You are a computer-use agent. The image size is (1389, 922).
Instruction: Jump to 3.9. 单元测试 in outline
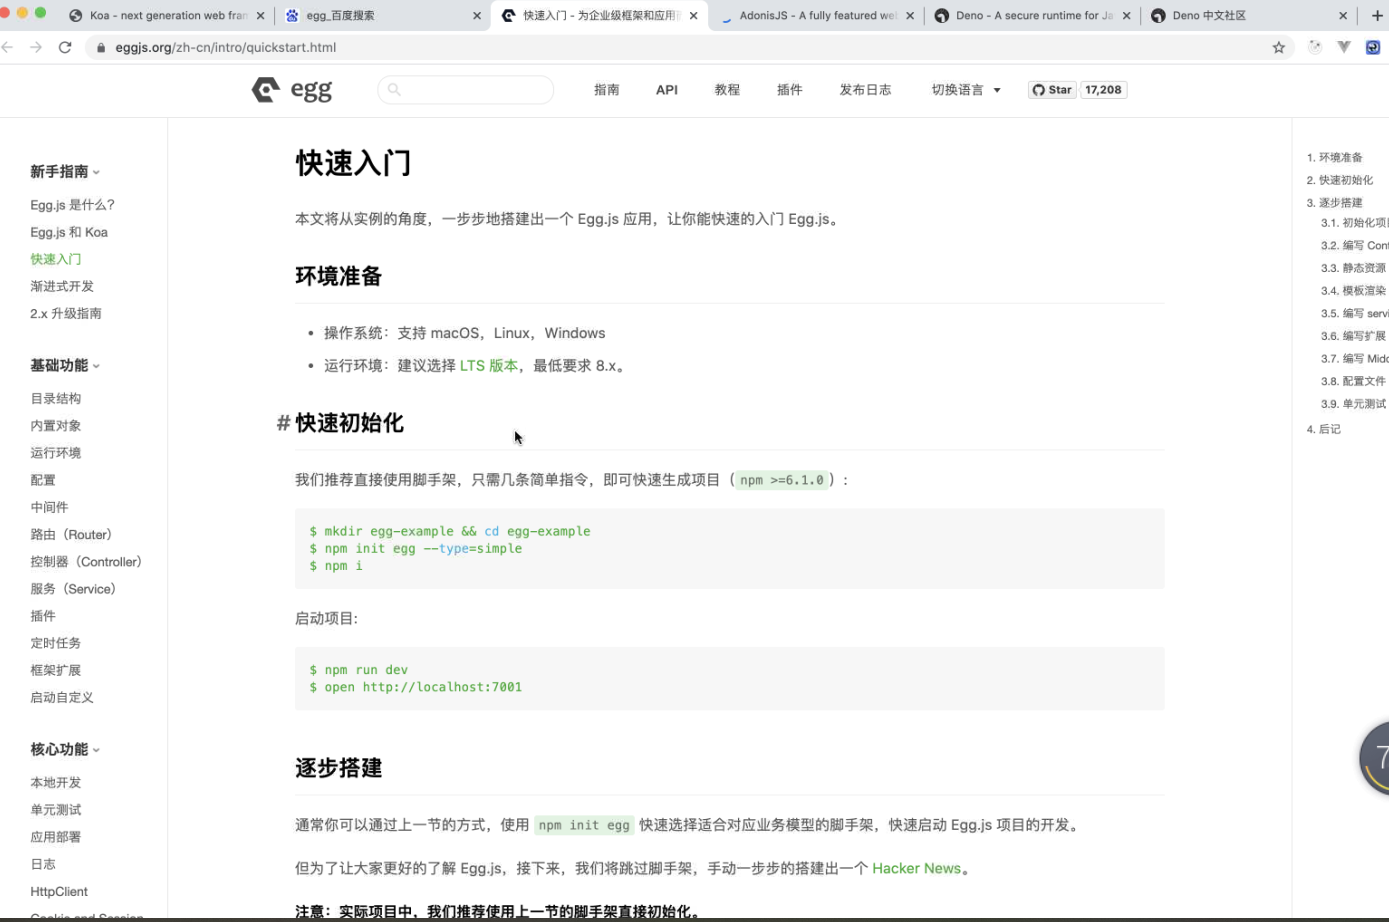coord(1353,404)
